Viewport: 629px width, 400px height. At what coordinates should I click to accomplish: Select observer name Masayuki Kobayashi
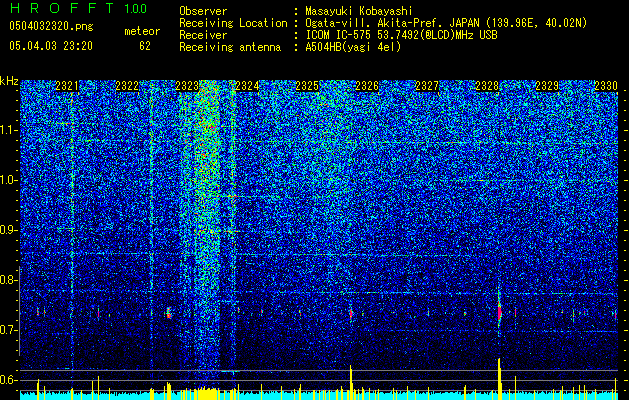(359, 11)
